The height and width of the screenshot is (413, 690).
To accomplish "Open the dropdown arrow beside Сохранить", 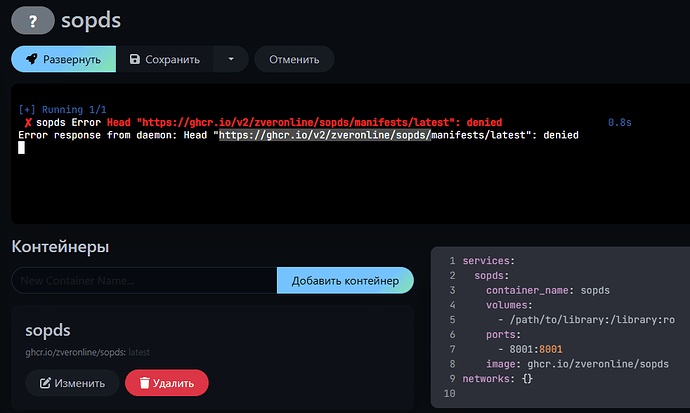I will click(231, 59).
